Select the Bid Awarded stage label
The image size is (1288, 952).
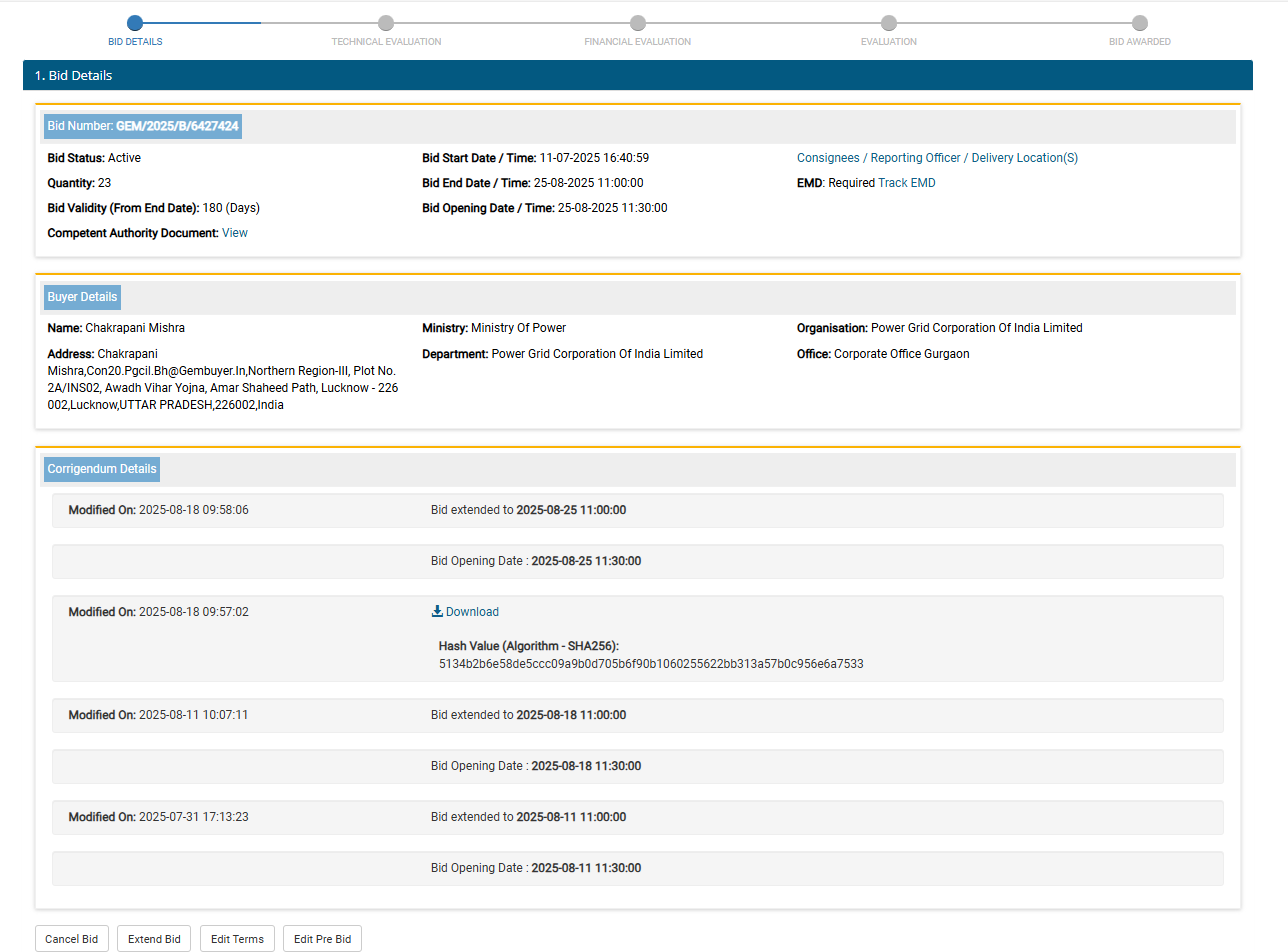(x=1139, y=42)
